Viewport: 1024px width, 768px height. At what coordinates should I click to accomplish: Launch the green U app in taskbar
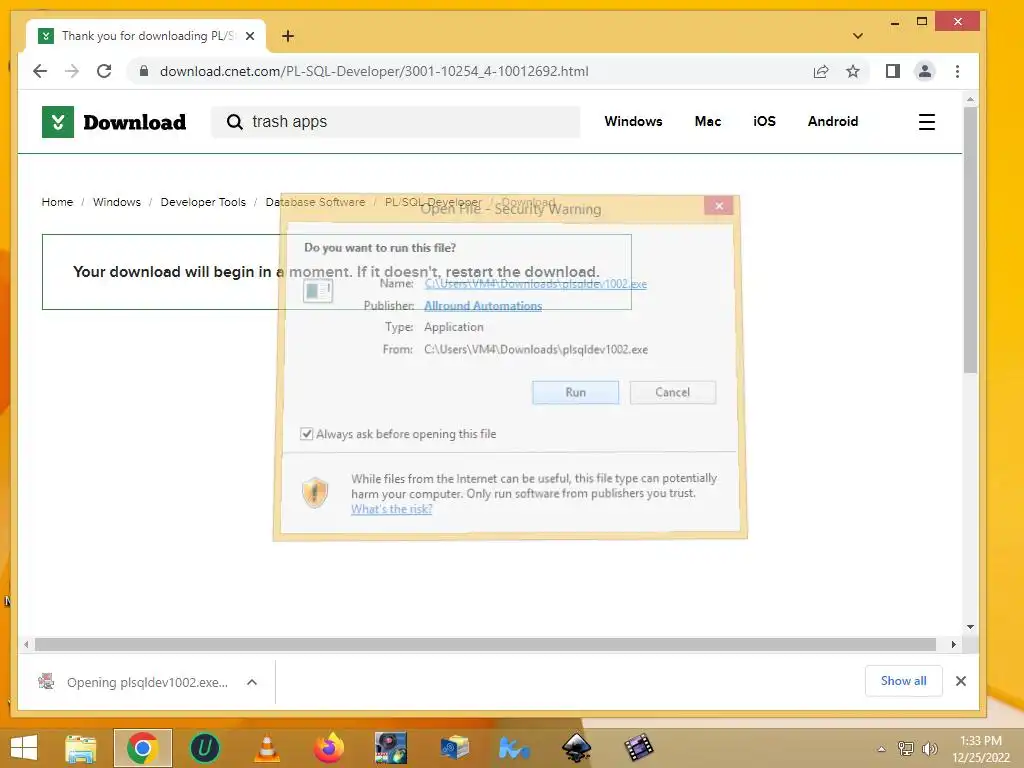[x=204, y=748]
